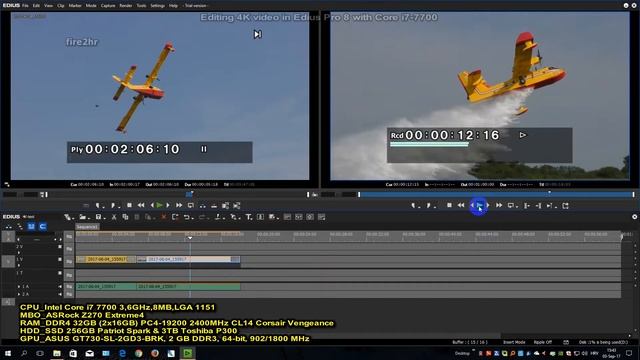This screenshot has height=360, width=640.
Task: Click the red Delete icon
Action: (163, 217)
